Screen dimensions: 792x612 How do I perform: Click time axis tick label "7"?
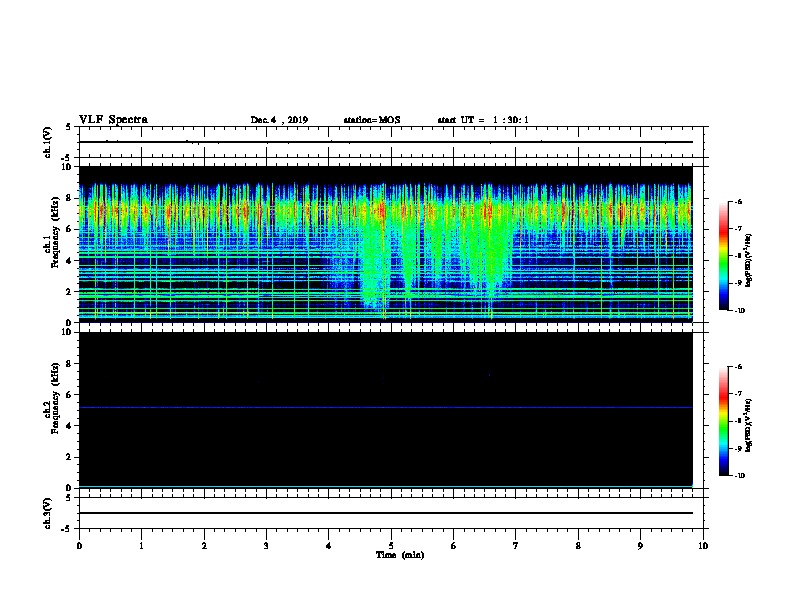(516, 545)
